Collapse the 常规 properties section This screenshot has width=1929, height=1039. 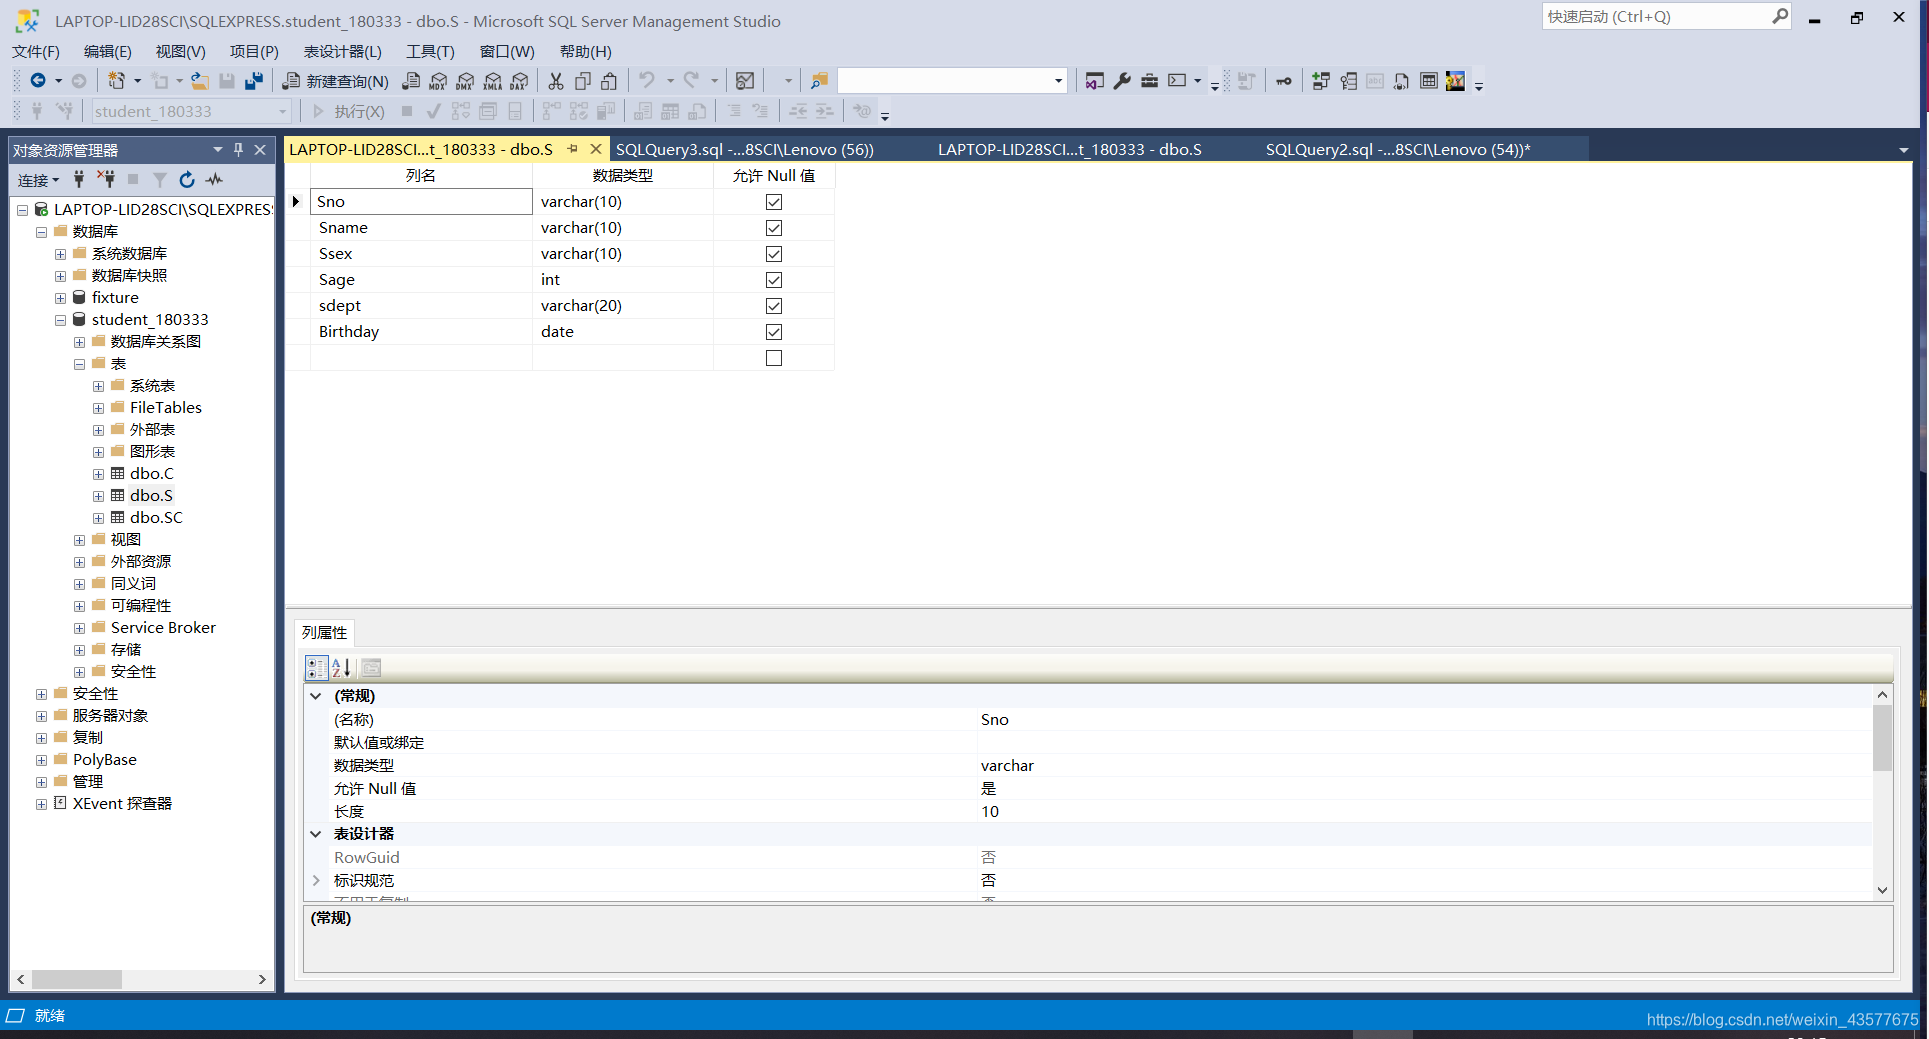[316, 696]
